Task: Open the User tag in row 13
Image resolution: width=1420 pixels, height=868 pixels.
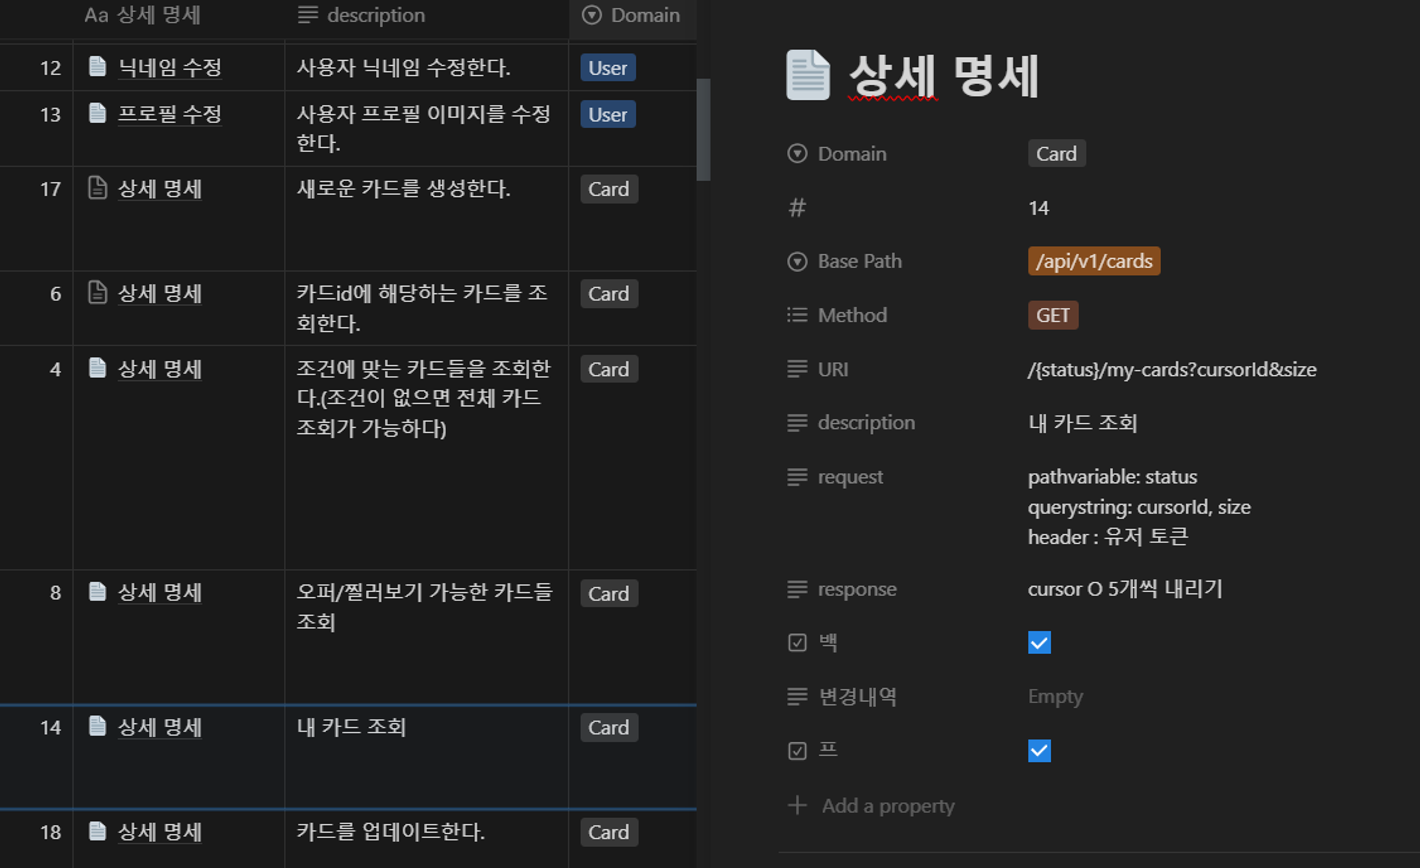Action: point(608,115)
